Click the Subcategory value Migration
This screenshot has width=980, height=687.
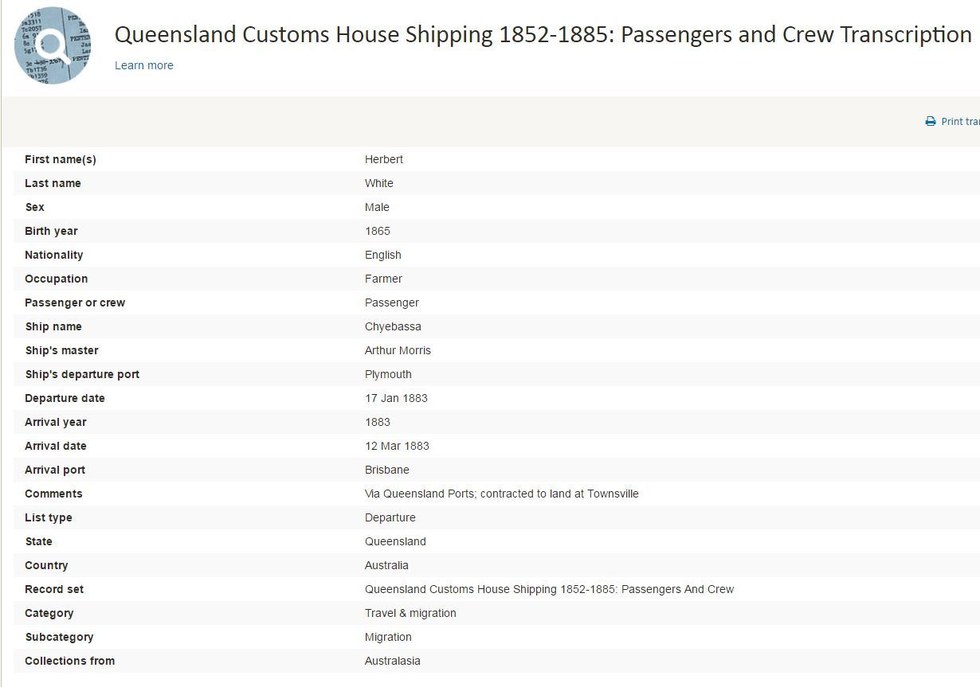point(388,637)
